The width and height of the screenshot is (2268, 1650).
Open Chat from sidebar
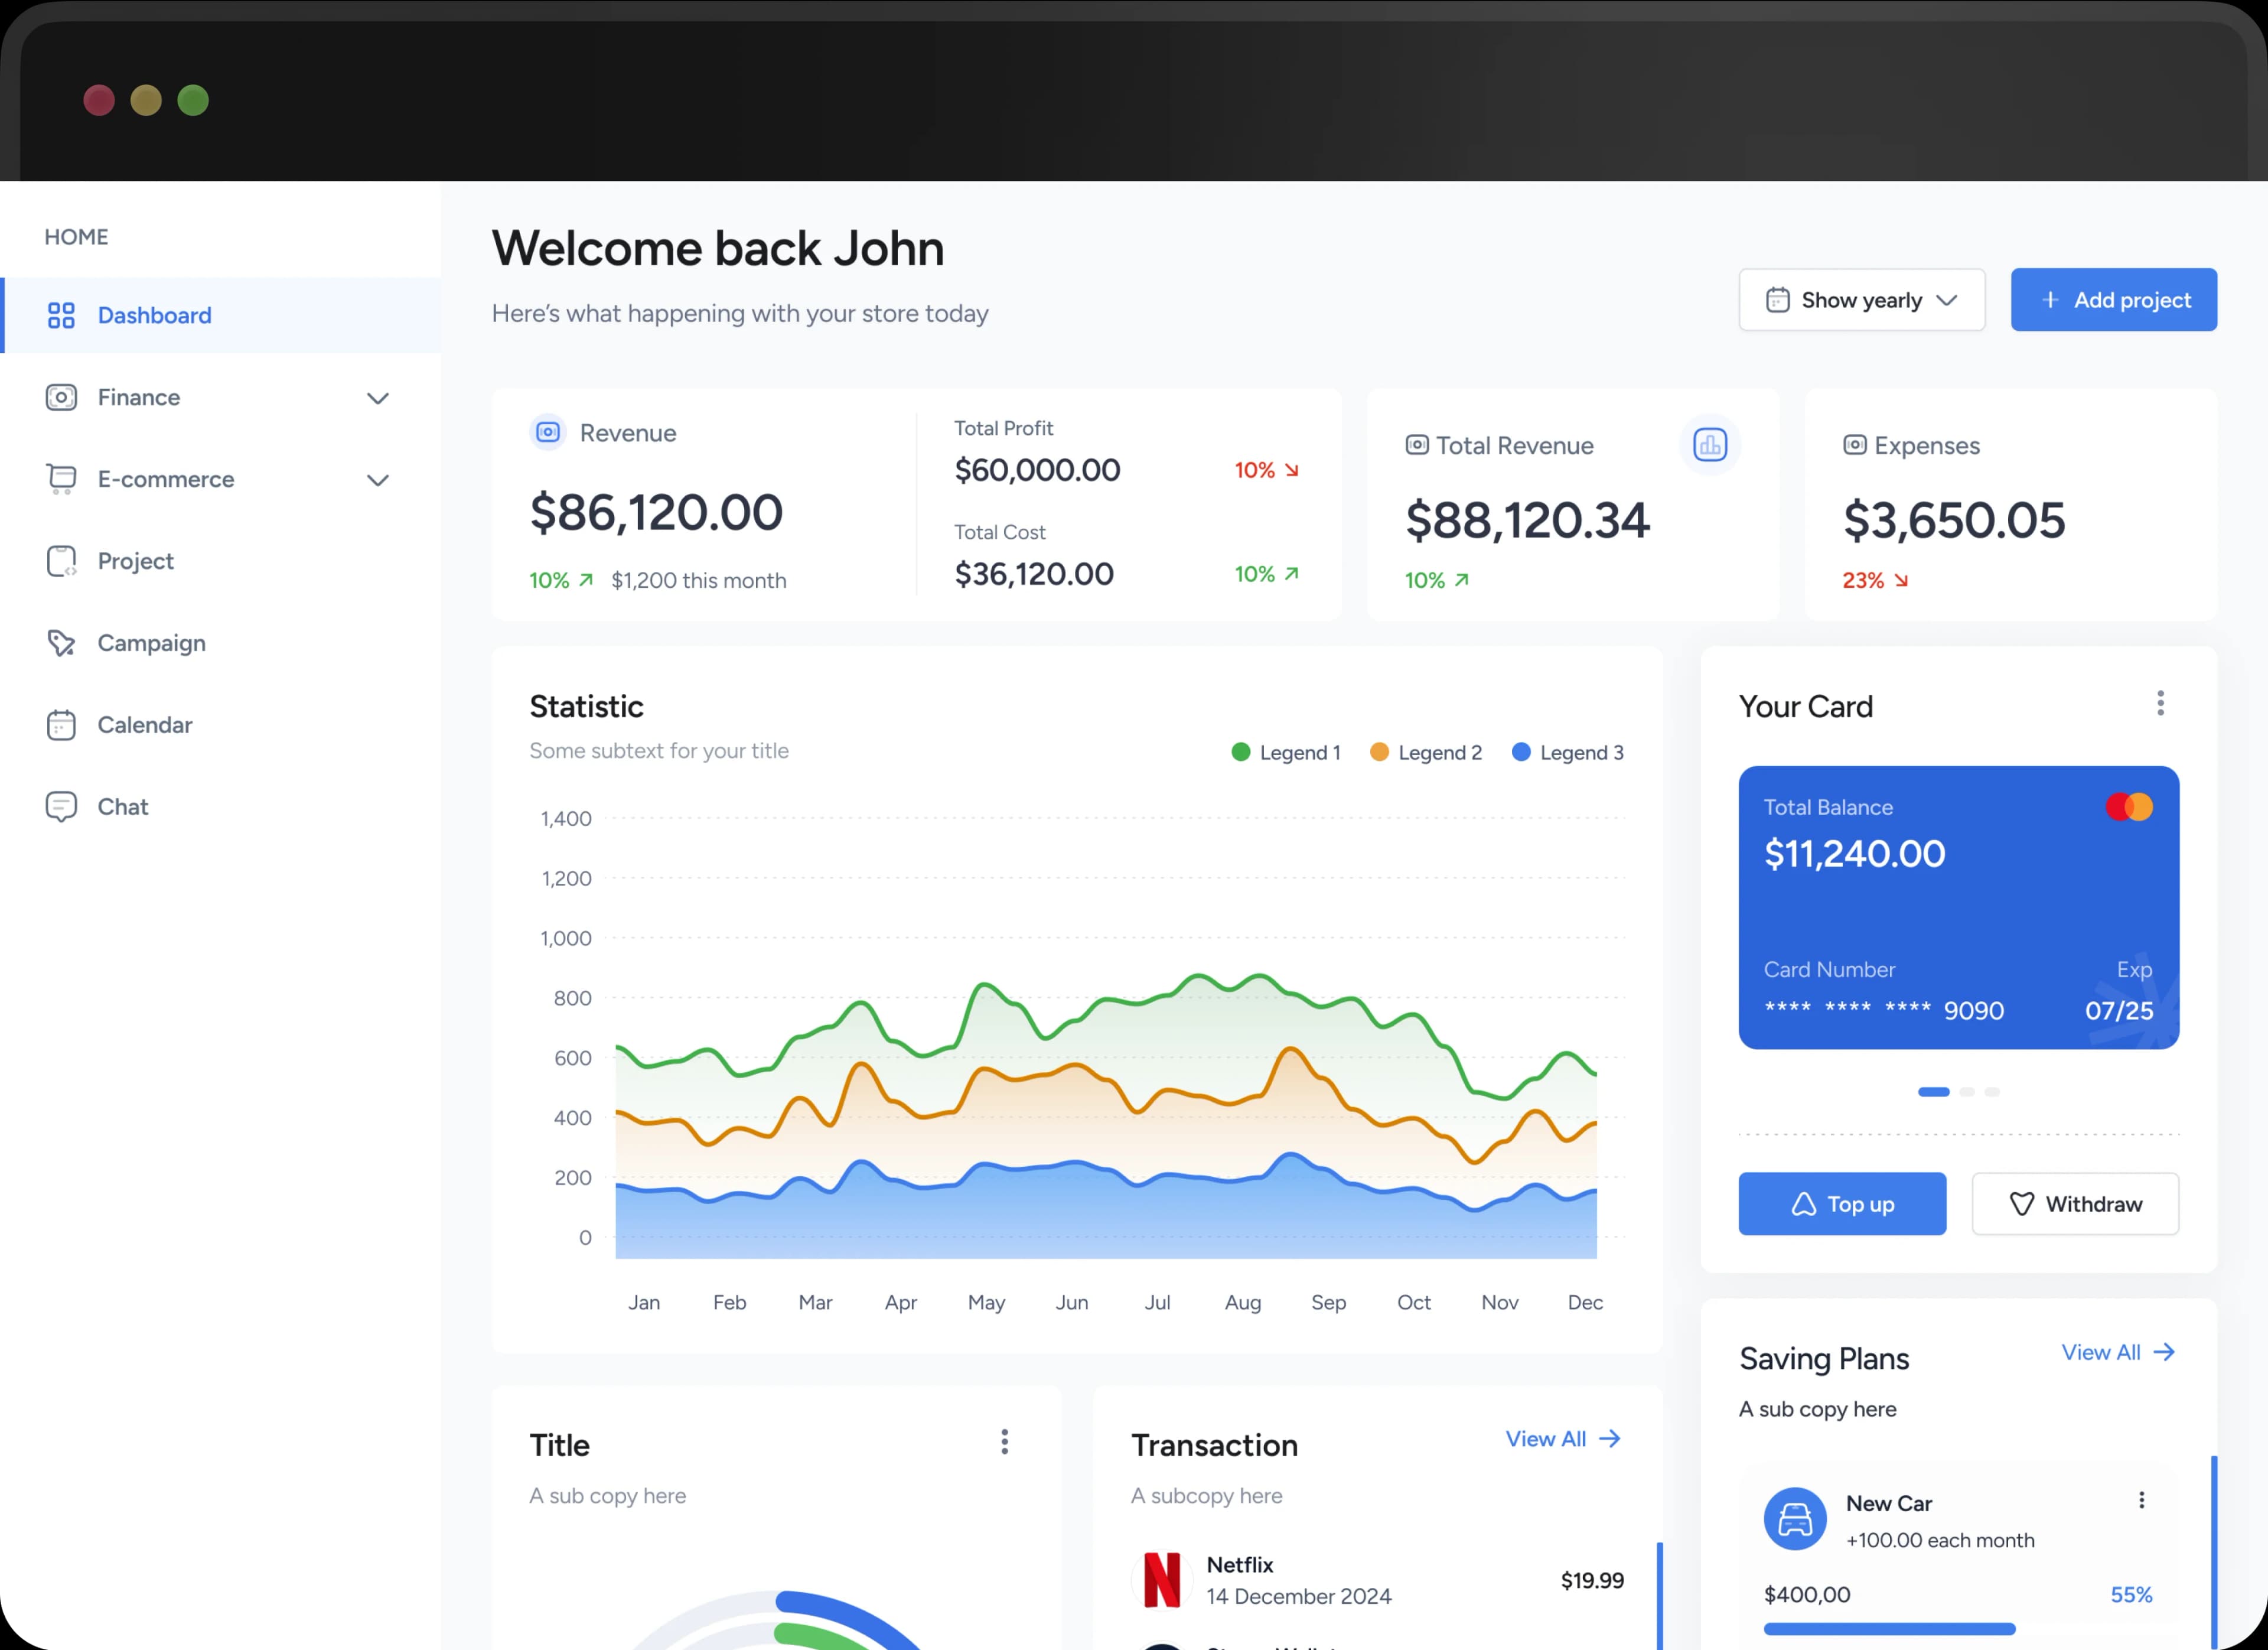click(220, 807)
